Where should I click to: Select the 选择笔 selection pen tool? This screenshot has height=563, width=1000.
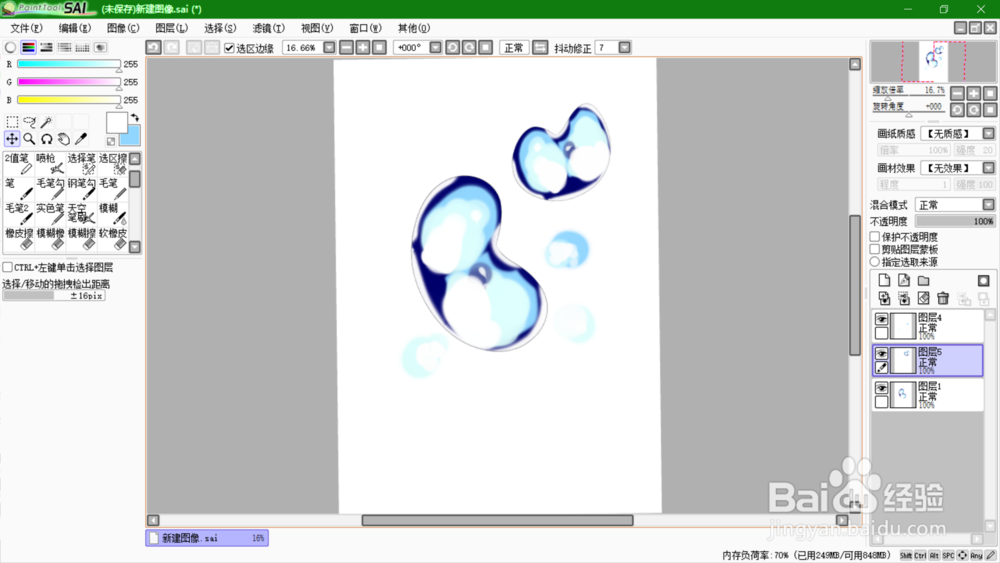coord(81,163)
